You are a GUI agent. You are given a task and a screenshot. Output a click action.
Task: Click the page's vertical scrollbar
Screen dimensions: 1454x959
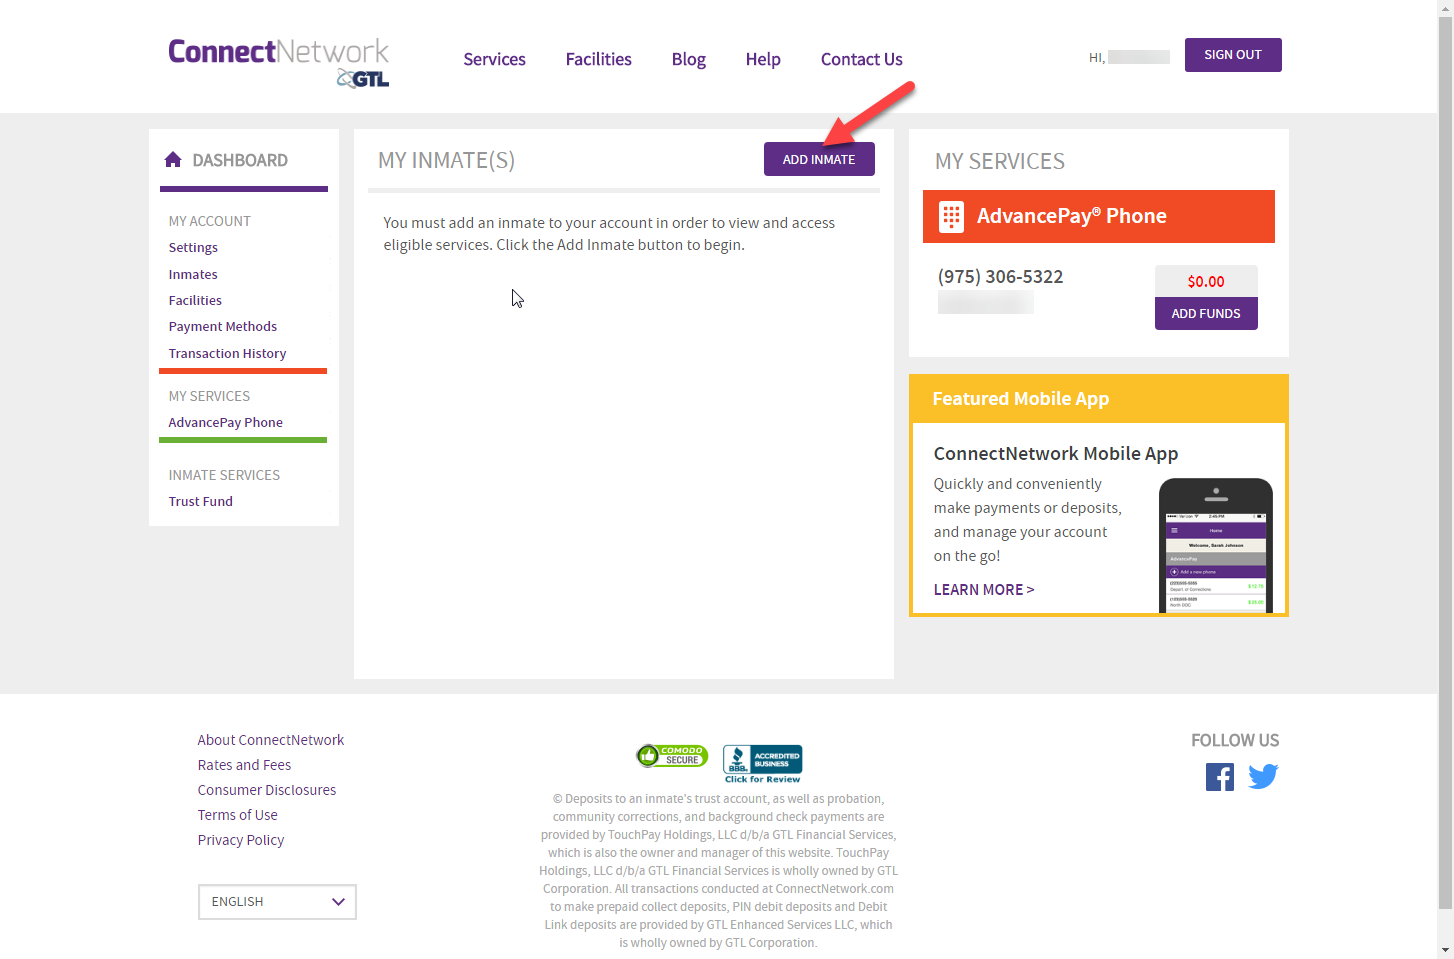tap(1446, 463)
